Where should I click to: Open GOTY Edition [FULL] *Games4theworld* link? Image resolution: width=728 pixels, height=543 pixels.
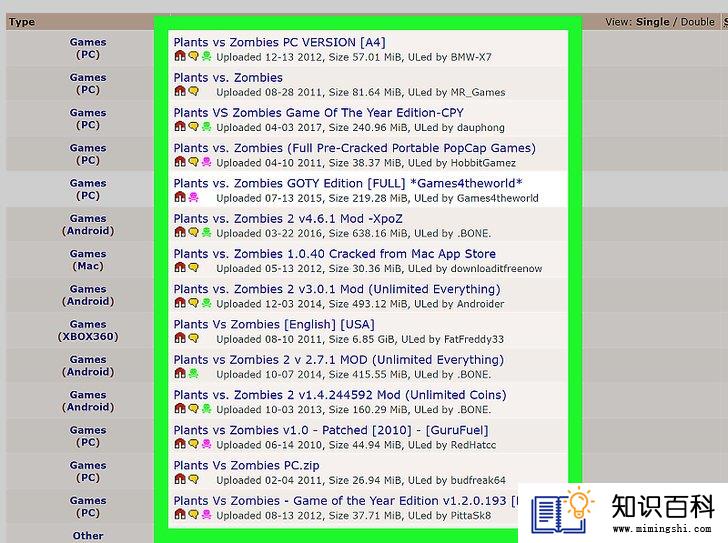tap(348, 183)
